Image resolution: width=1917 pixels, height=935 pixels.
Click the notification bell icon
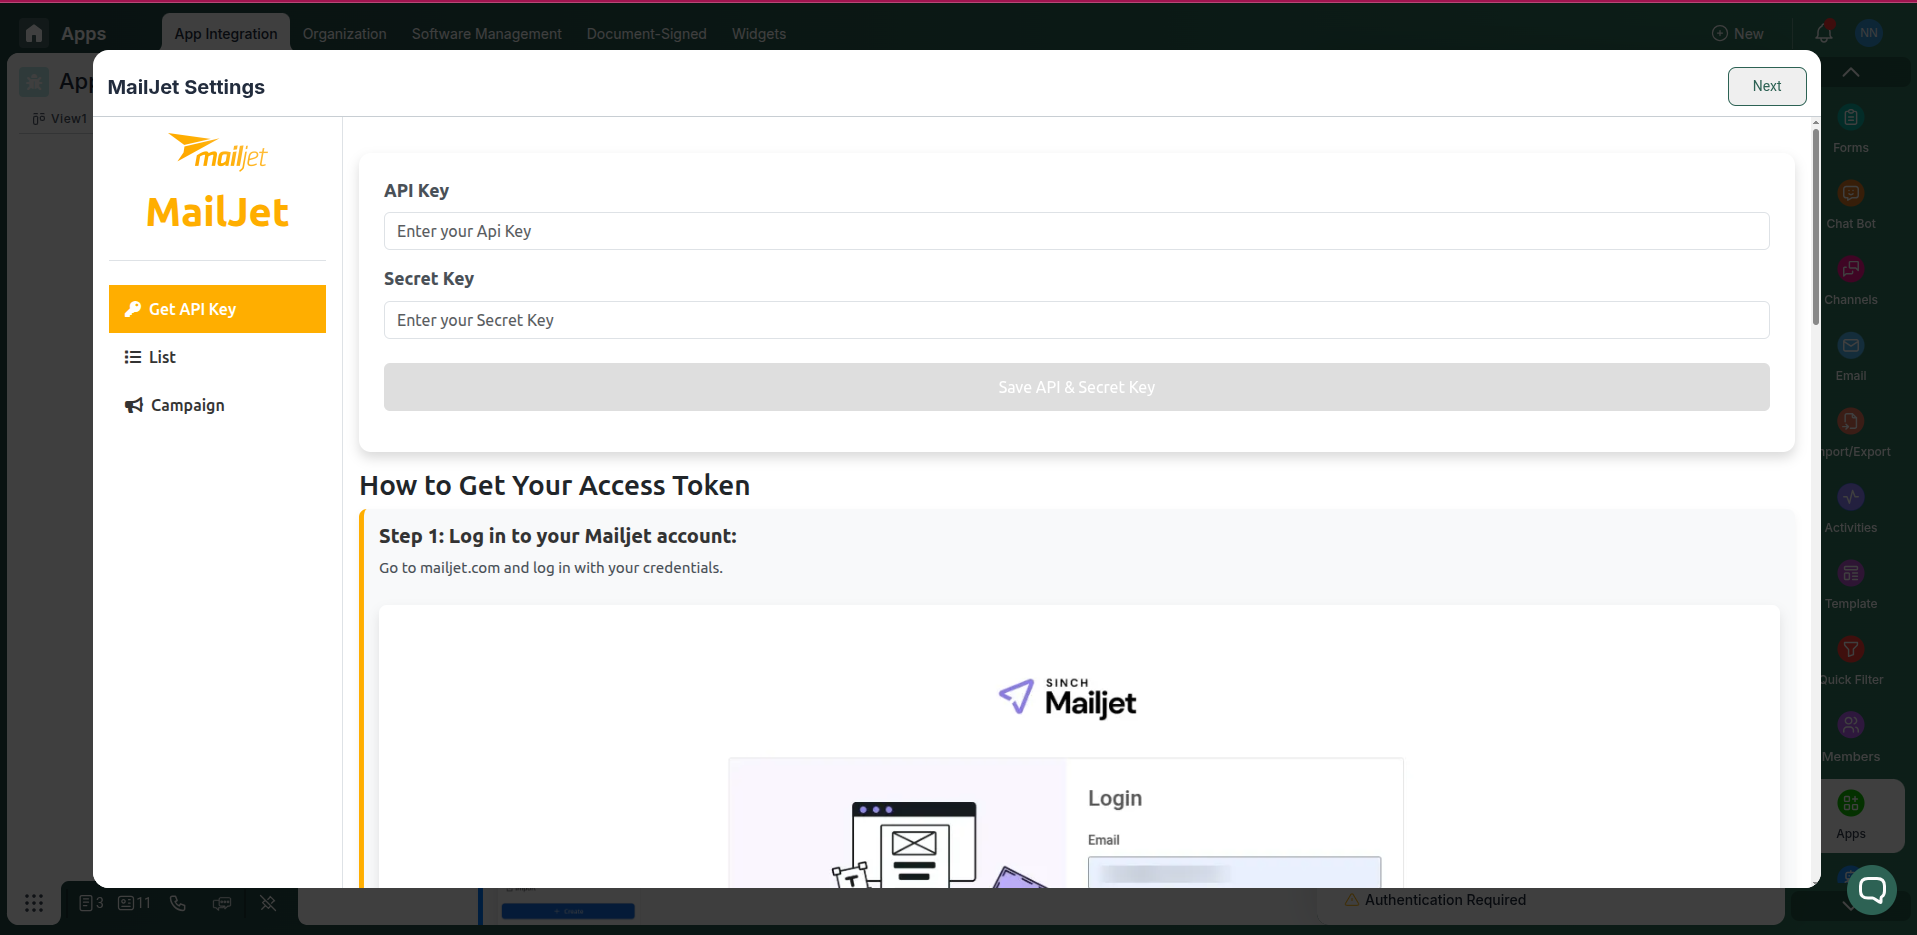[1824, 33]
